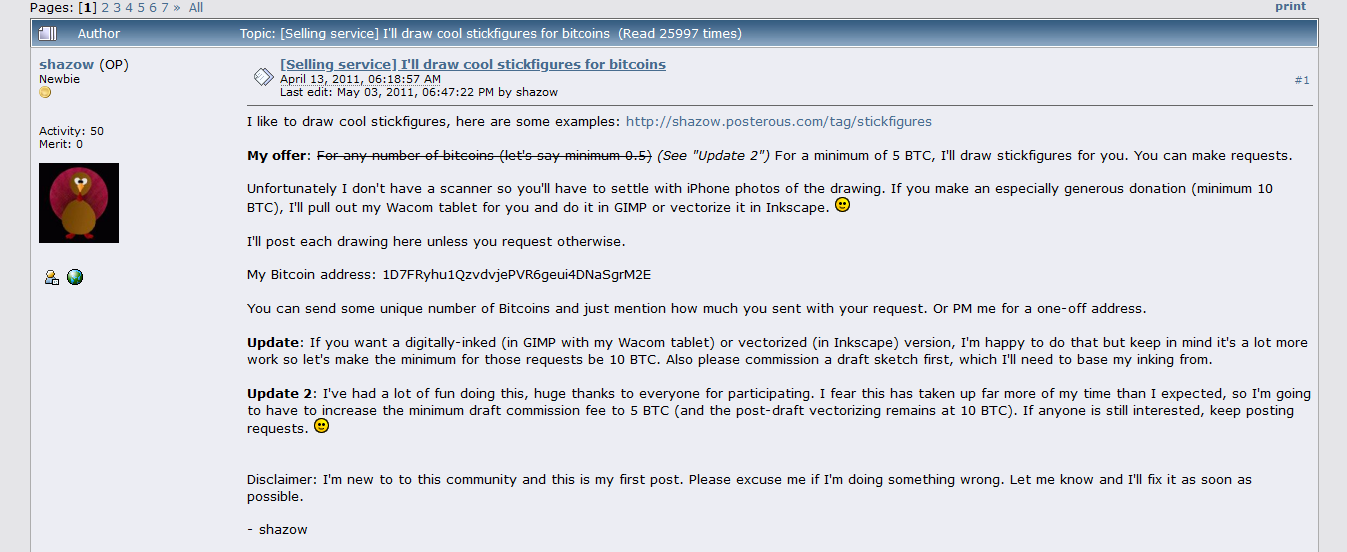1347x552 pixels.
Task: Click the view profile icon under shazow's avatar
Action: coord(51,278)
